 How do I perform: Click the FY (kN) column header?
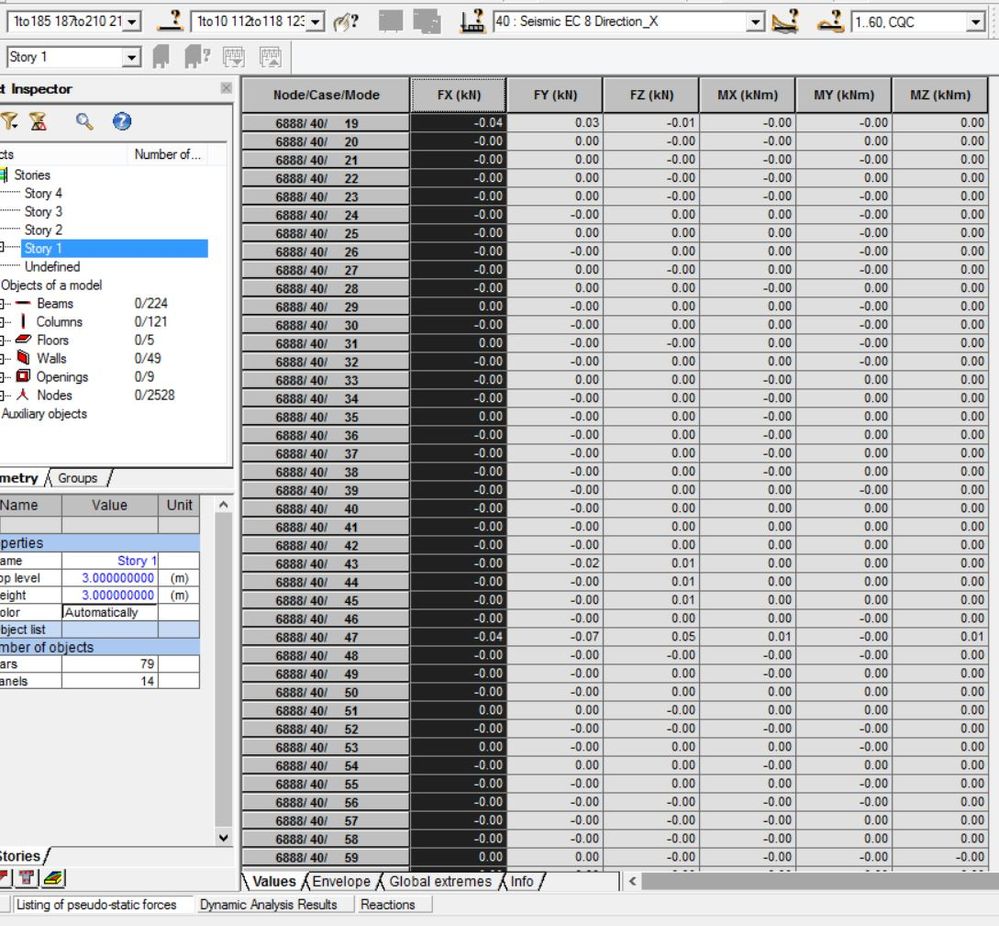click(x=555, y=95)
